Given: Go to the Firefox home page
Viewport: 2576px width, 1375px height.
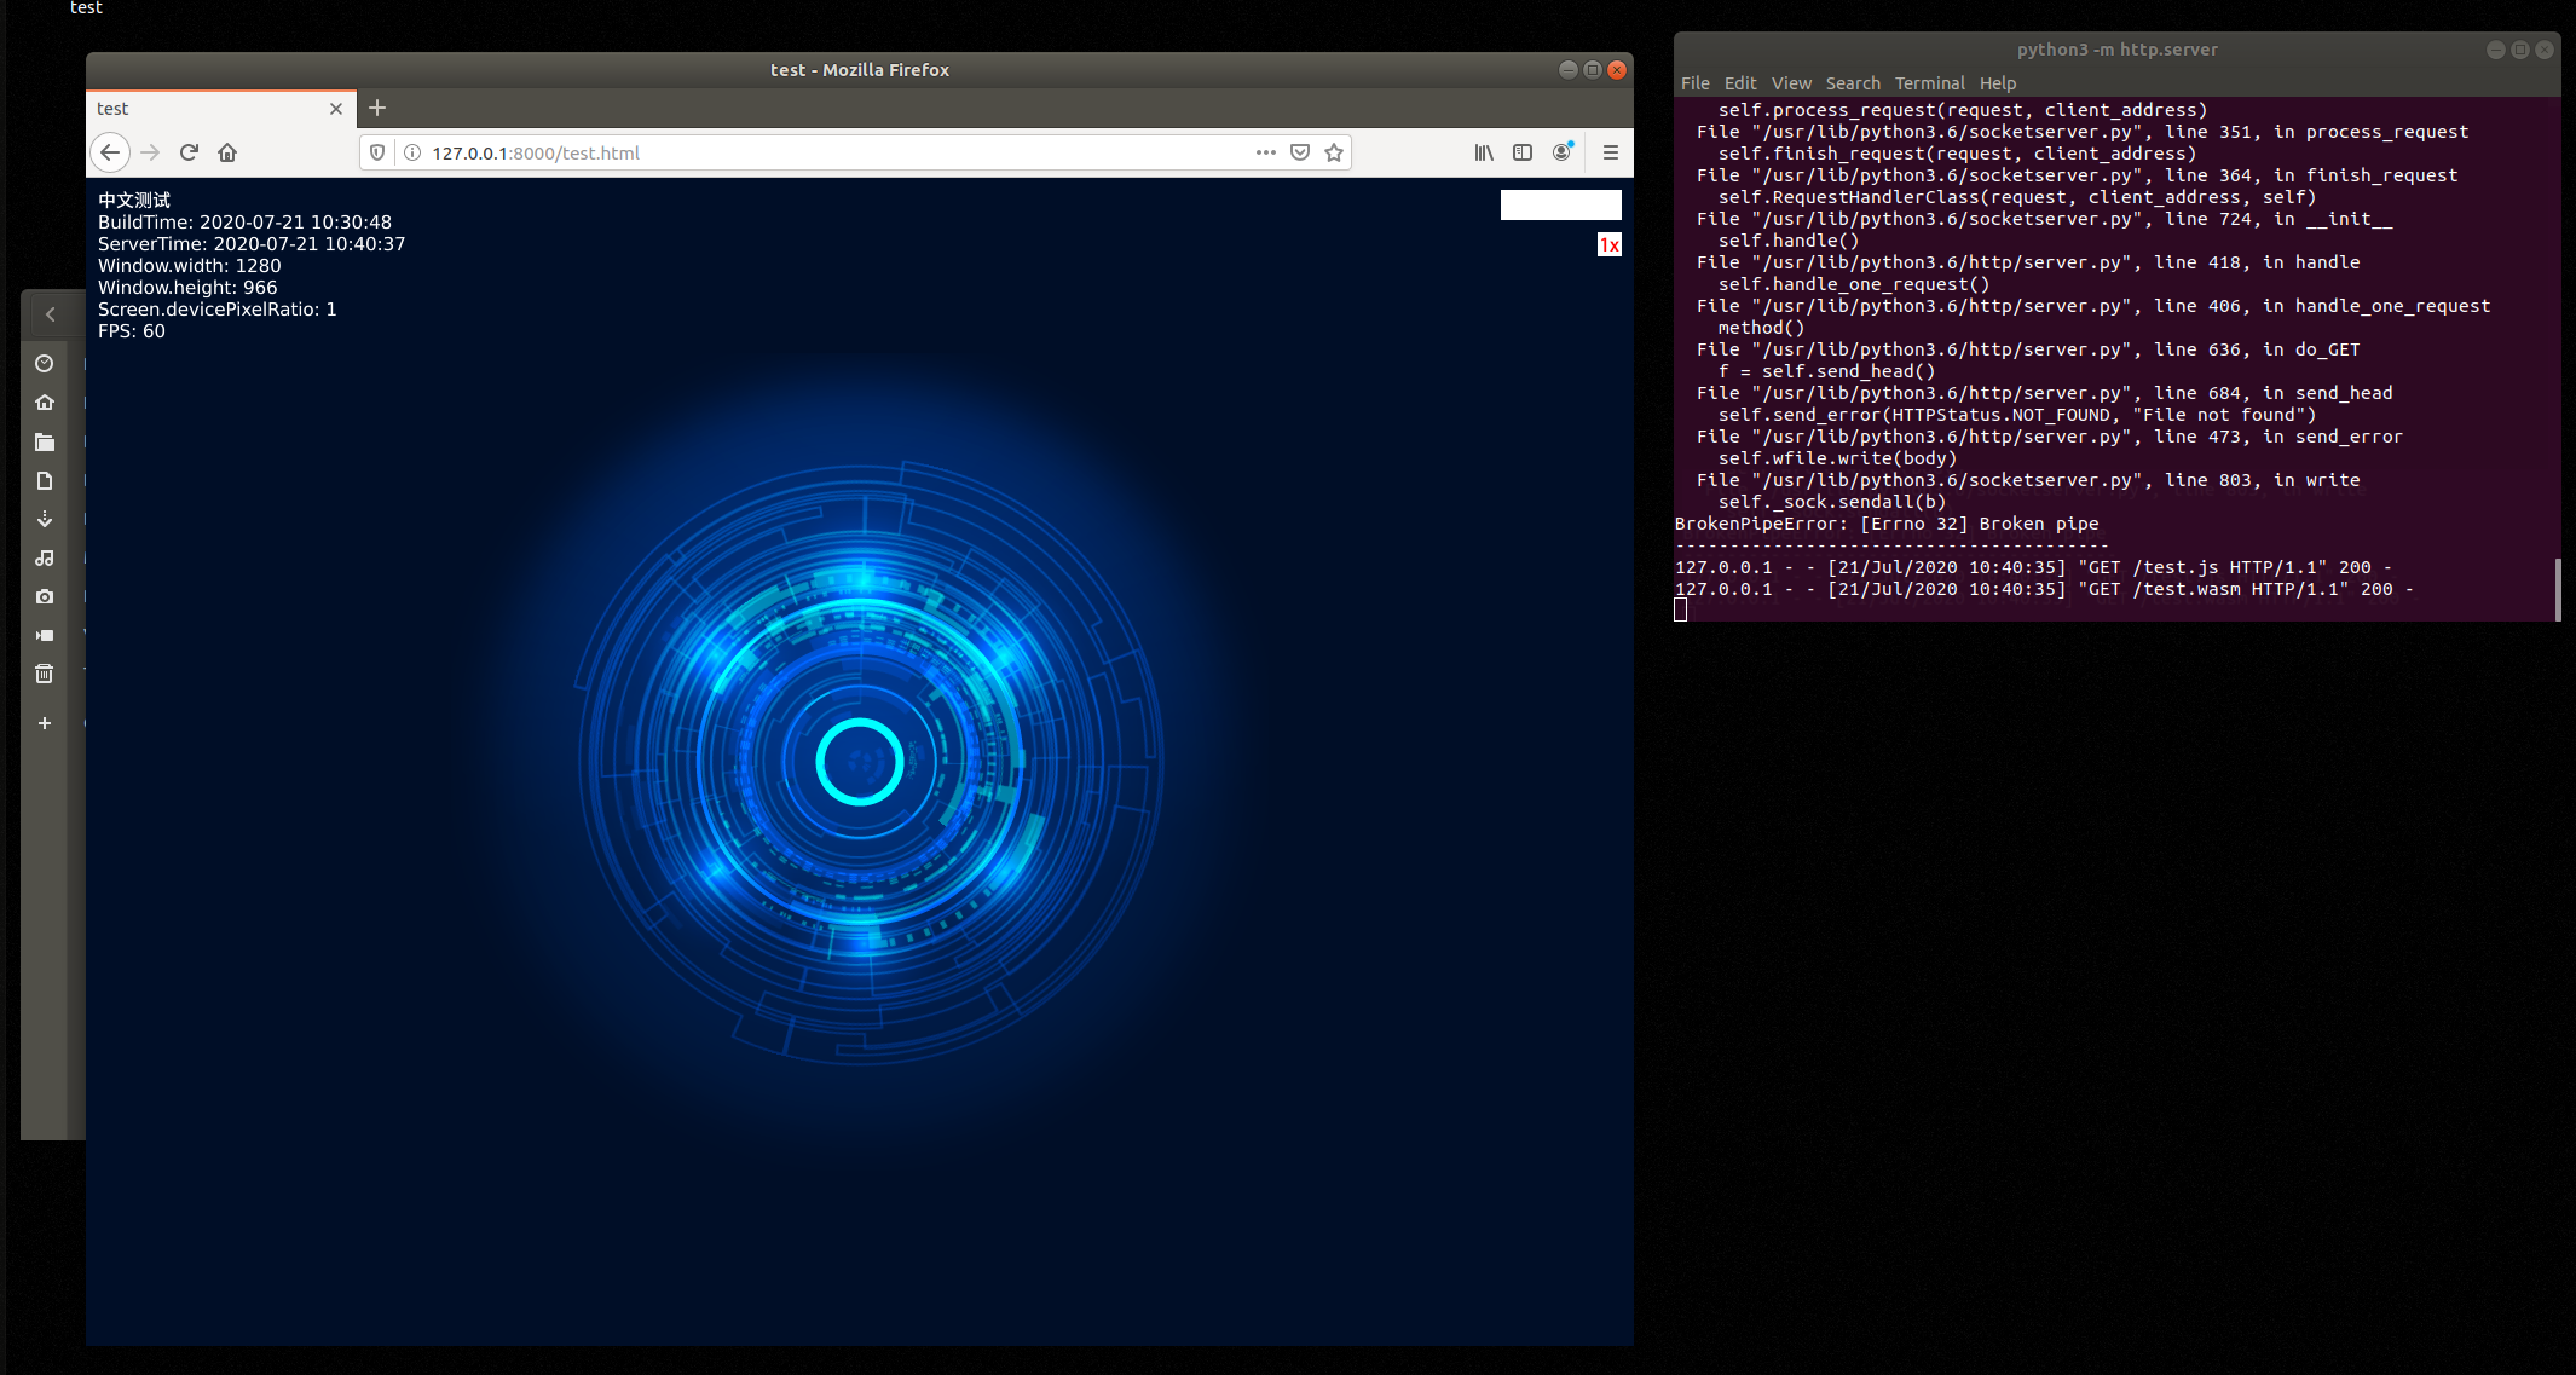Looking at the screenshot, I should tap(228, 153).
